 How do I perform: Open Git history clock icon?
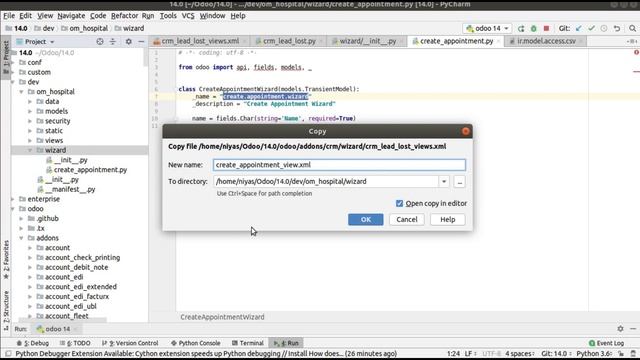click(x=604, y=29)
